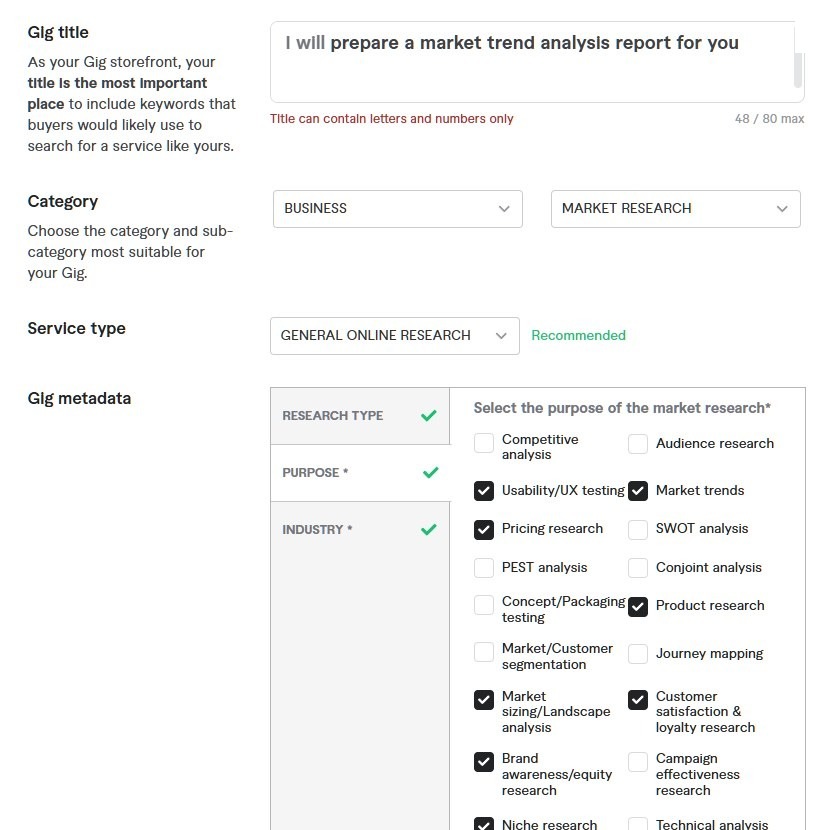Screen dimensions: 833x830
Task: Open the MARKET RESEARCH subcategory dropdown
Action: tap(675, 209)
